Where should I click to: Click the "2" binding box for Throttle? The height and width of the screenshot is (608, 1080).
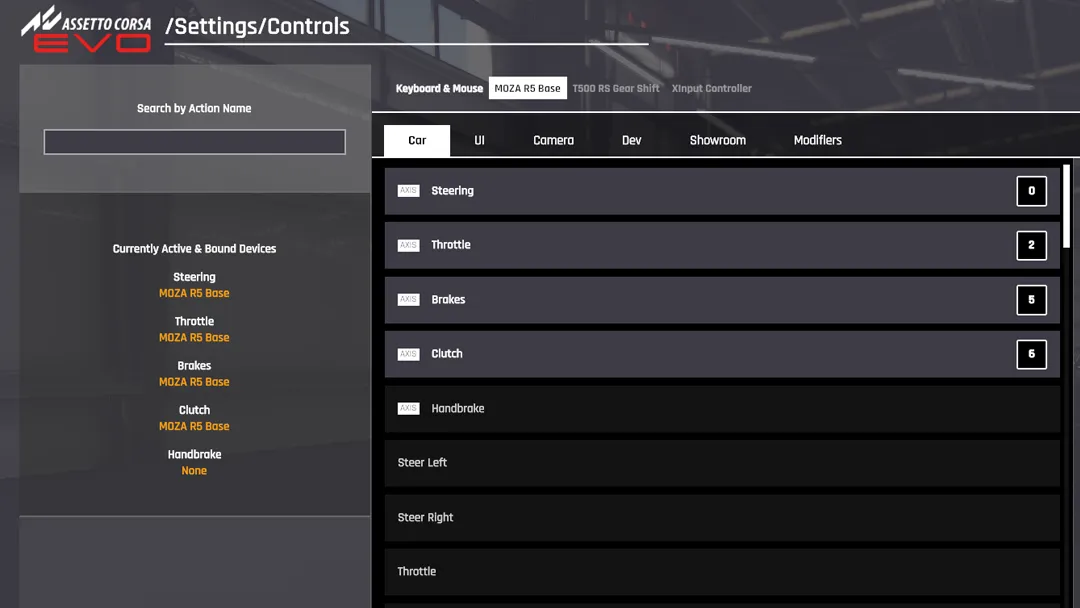(1031, 245)
